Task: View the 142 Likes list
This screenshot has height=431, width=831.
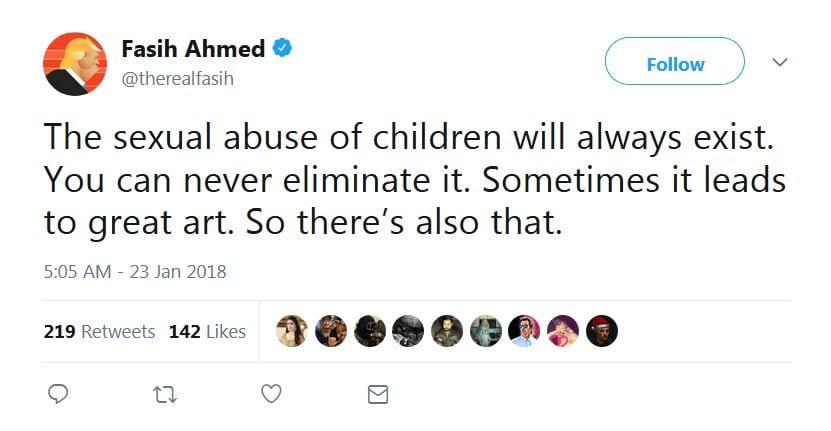Action: (207, 331)
